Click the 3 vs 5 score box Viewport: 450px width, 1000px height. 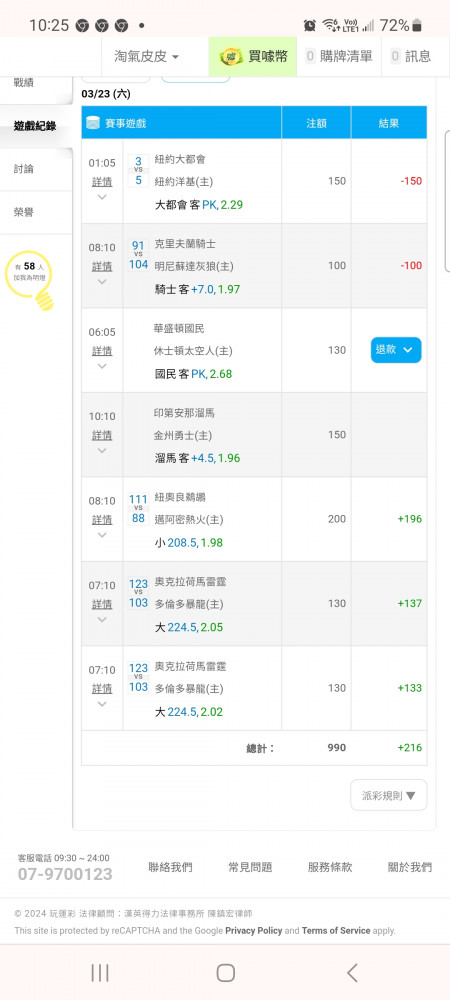pos(138,170)
